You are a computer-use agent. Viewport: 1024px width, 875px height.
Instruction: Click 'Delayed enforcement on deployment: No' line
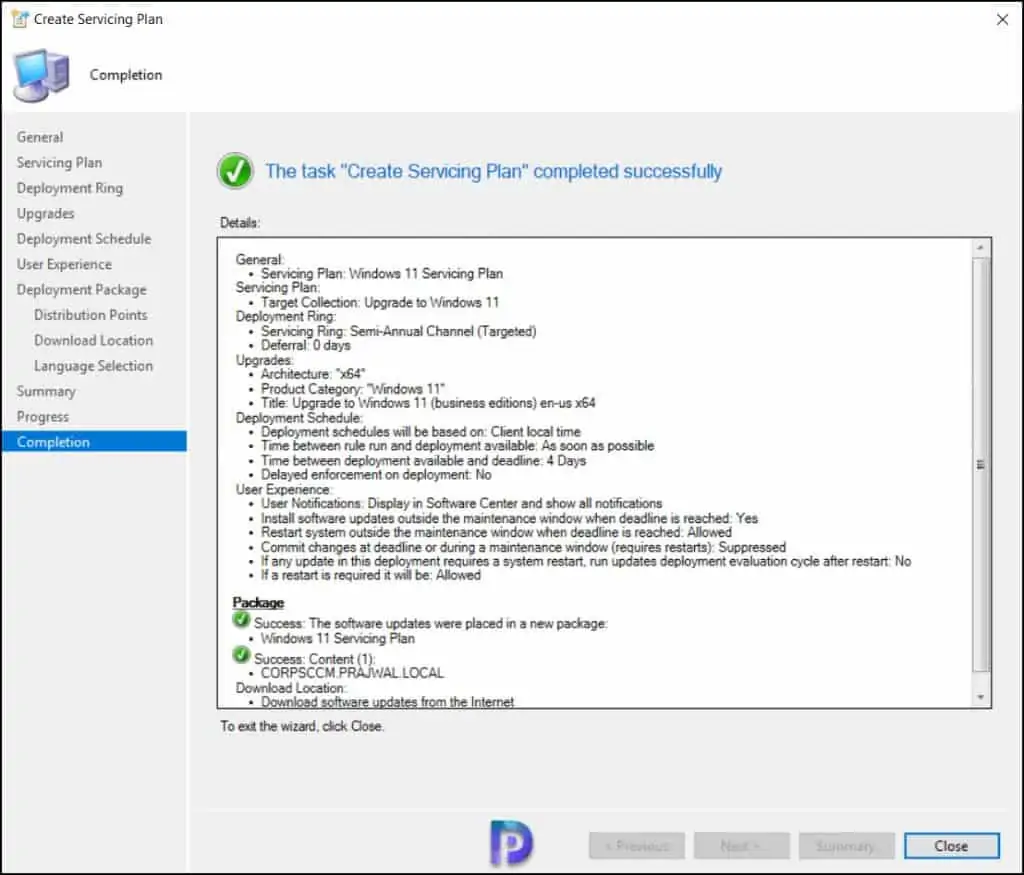click(376, 475)
